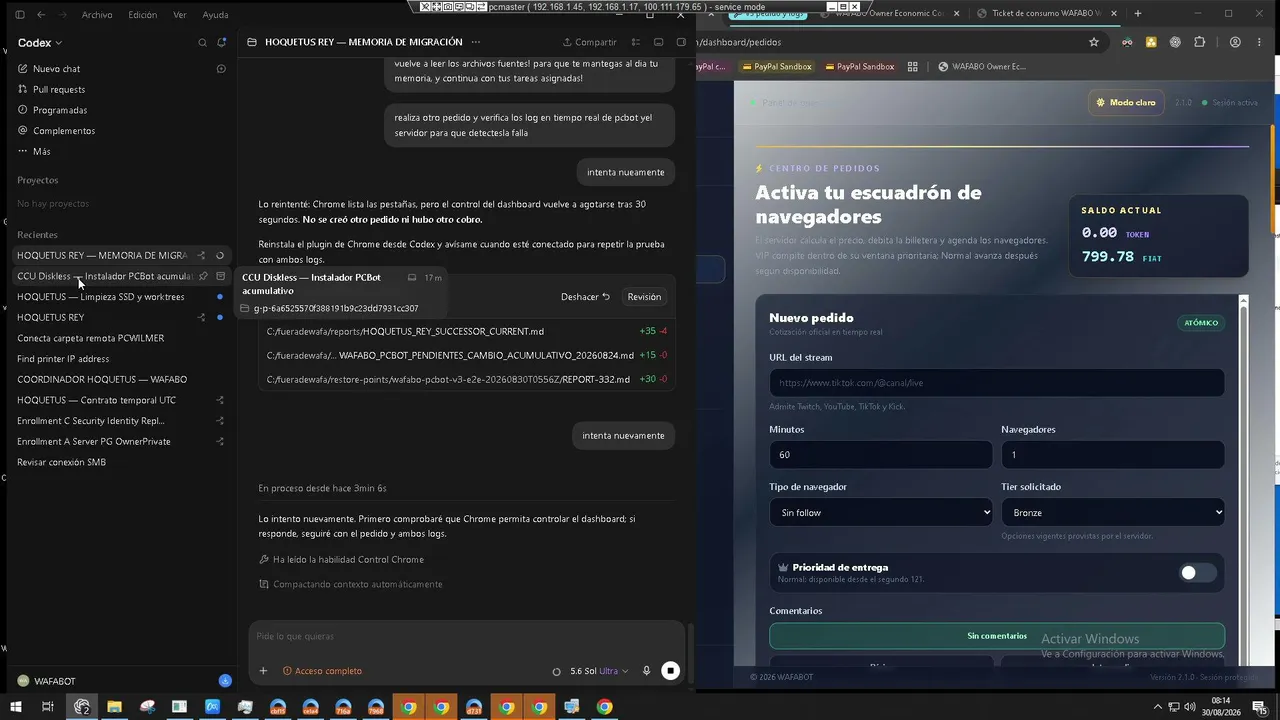Image resolution: width=1280 pixels, height=720 pixels.
Task: Toggle the bottom panel icon in Codex header
Action: [x=659, y=42]
